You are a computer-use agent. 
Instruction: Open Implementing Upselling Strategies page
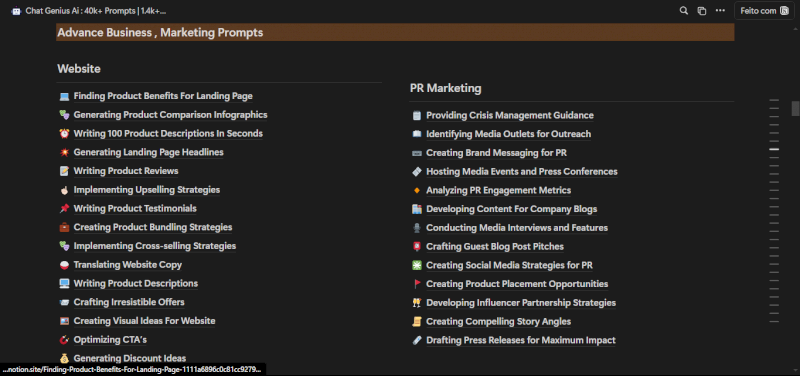147,190
